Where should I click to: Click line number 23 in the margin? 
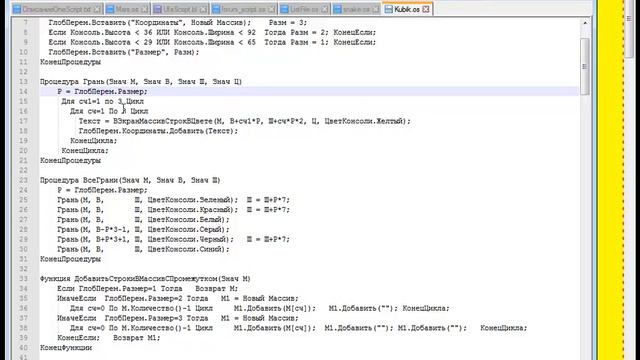pyautogui.click(x=23, y=180)
